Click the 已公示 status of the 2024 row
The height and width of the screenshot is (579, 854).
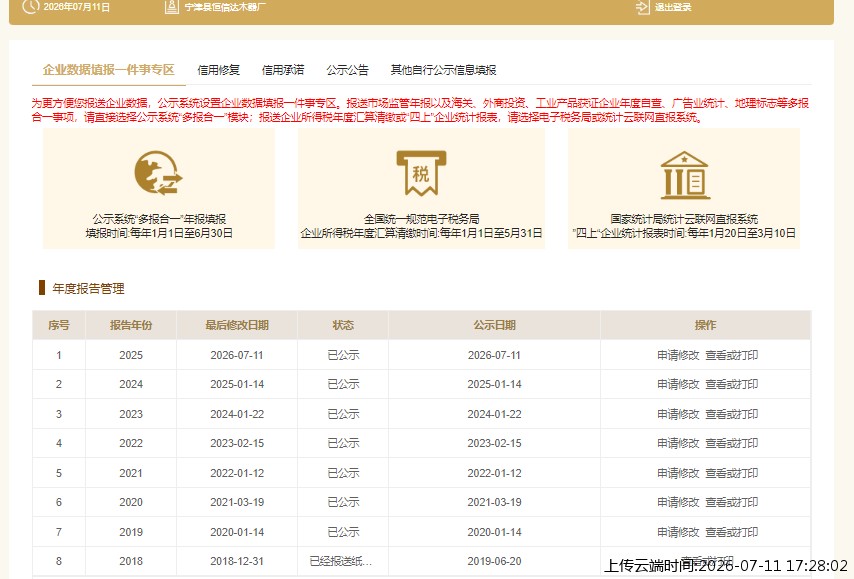point(343,384)
